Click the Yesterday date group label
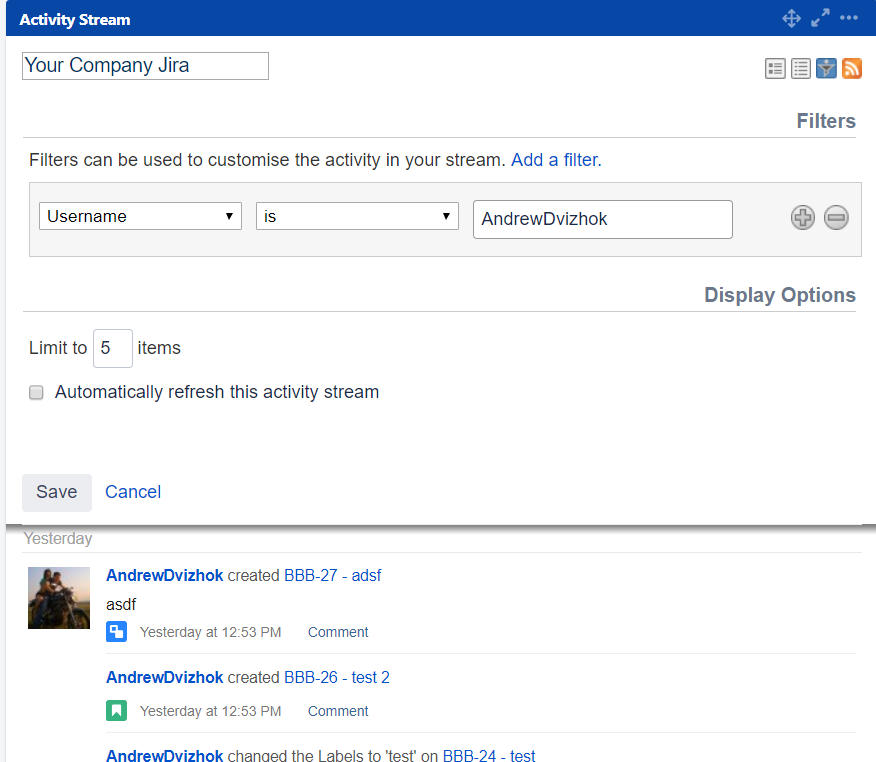Screen dimensions: 876x762 coord(58,539)
